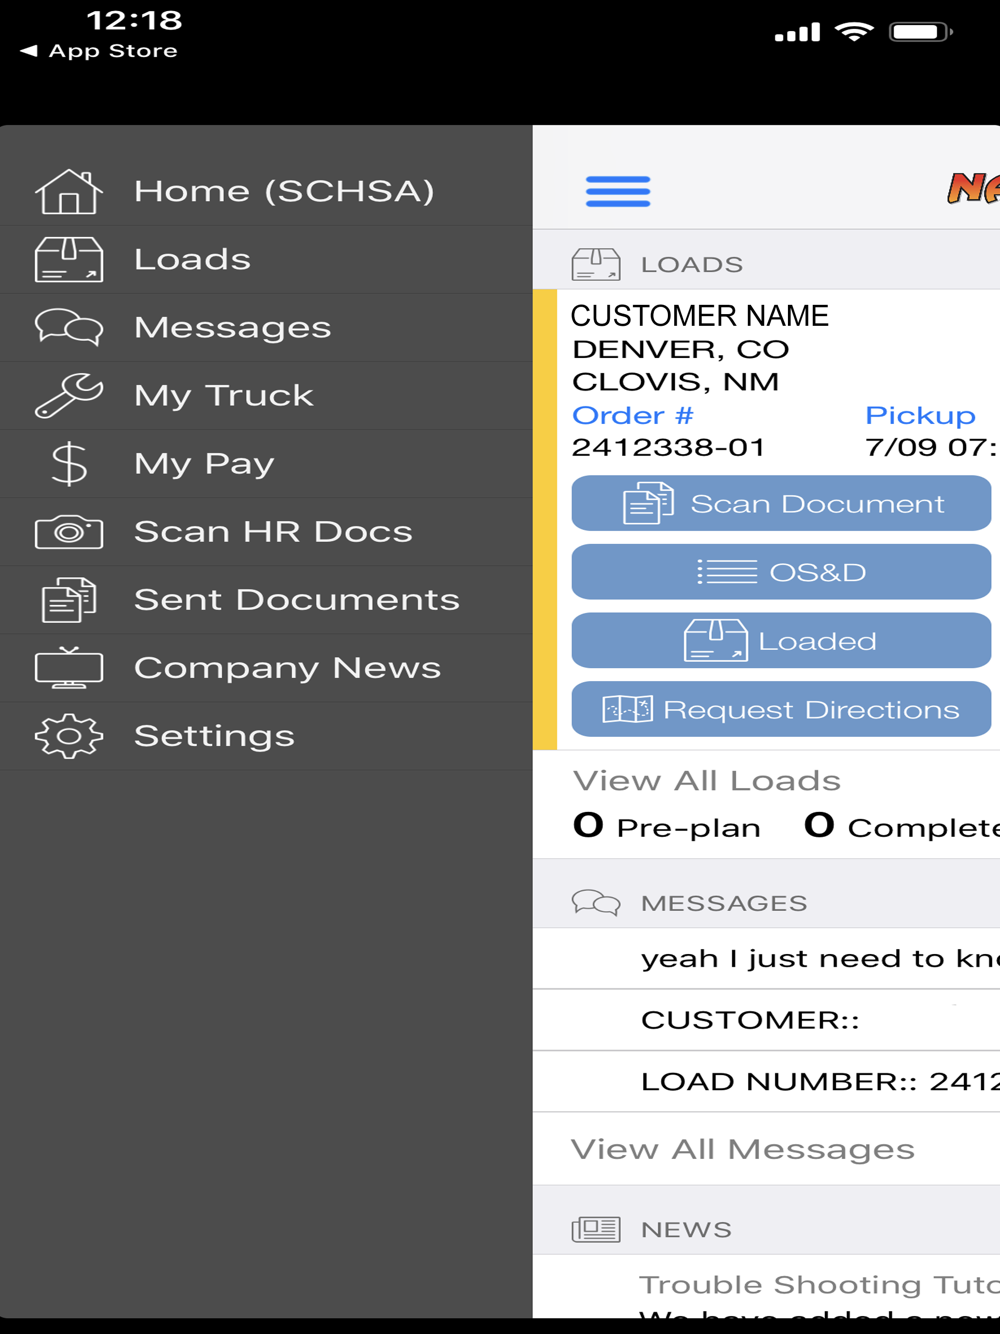
Task: Tap CUSTOMER NAME on load card
Action: coord(700,316)
